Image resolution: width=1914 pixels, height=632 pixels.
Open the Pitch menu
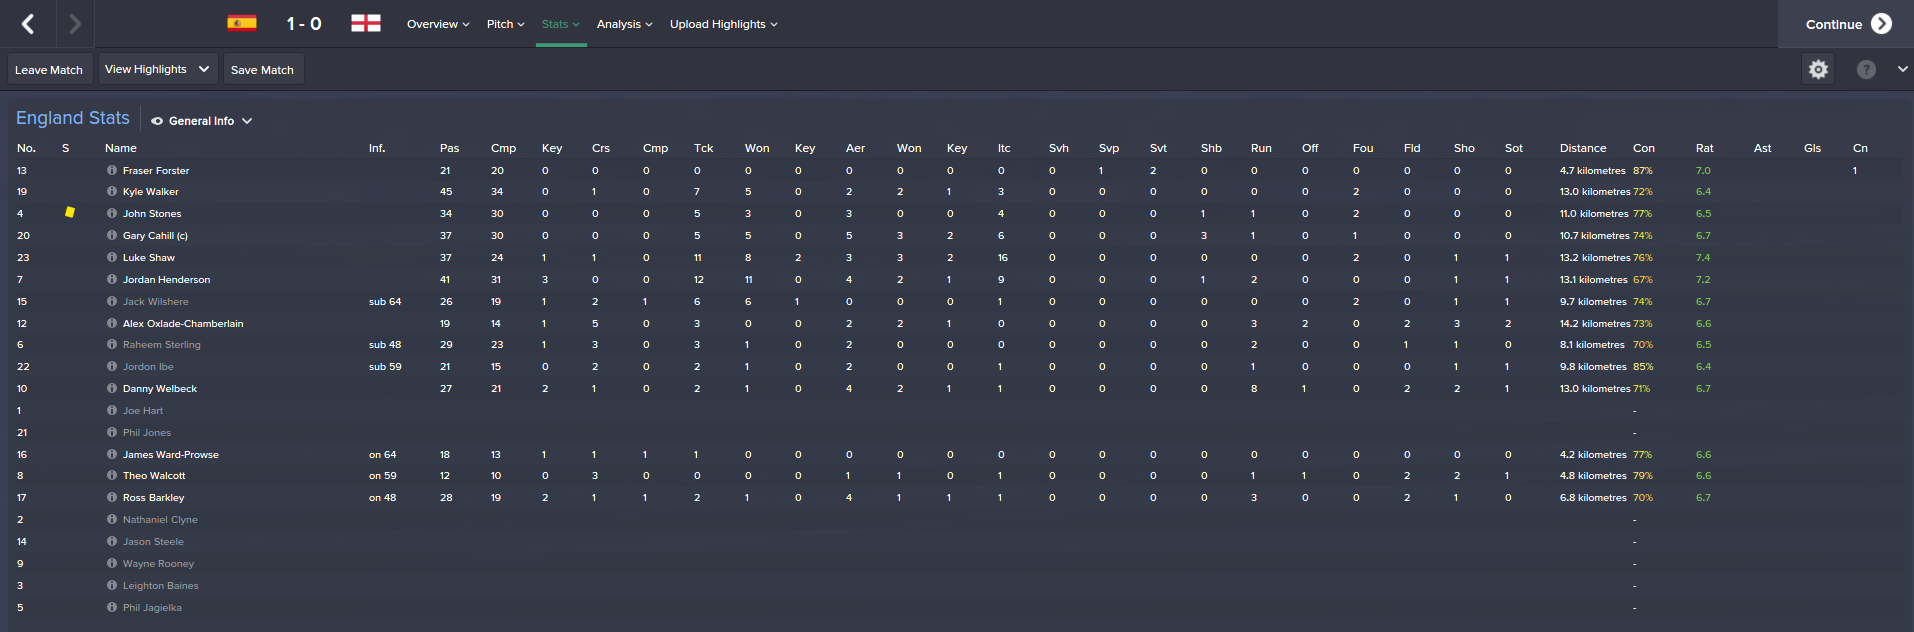tap(505, 24)
